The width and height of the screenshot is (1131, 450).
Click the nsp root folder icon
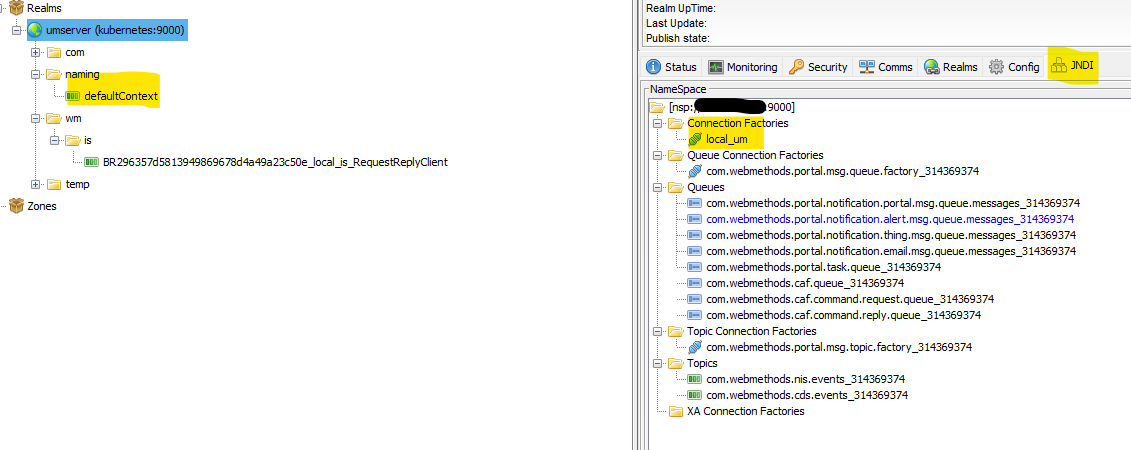[x=656, y=107]
